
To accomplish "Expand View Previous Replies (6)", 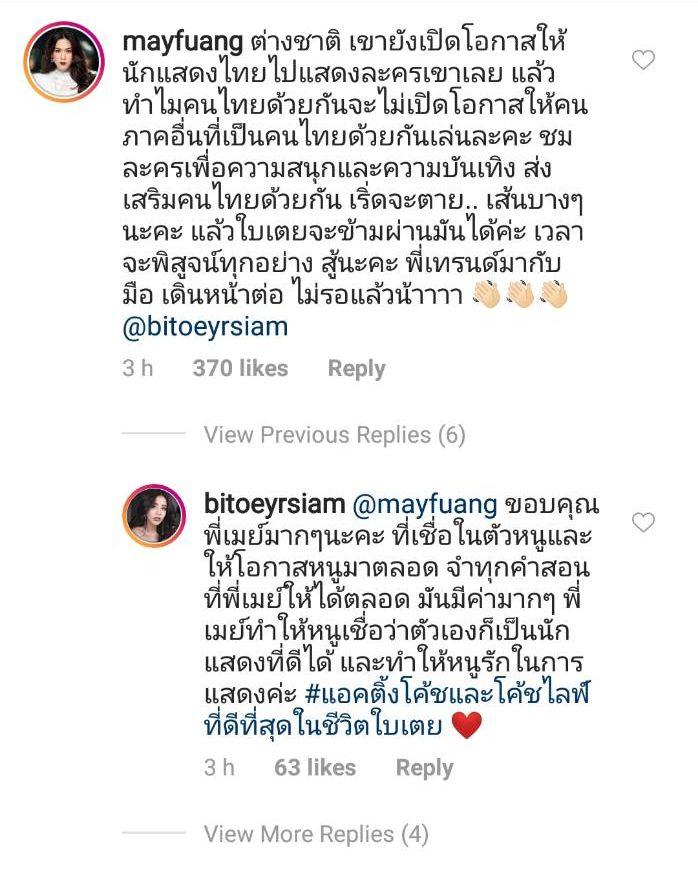I will [x=334, y=434].
